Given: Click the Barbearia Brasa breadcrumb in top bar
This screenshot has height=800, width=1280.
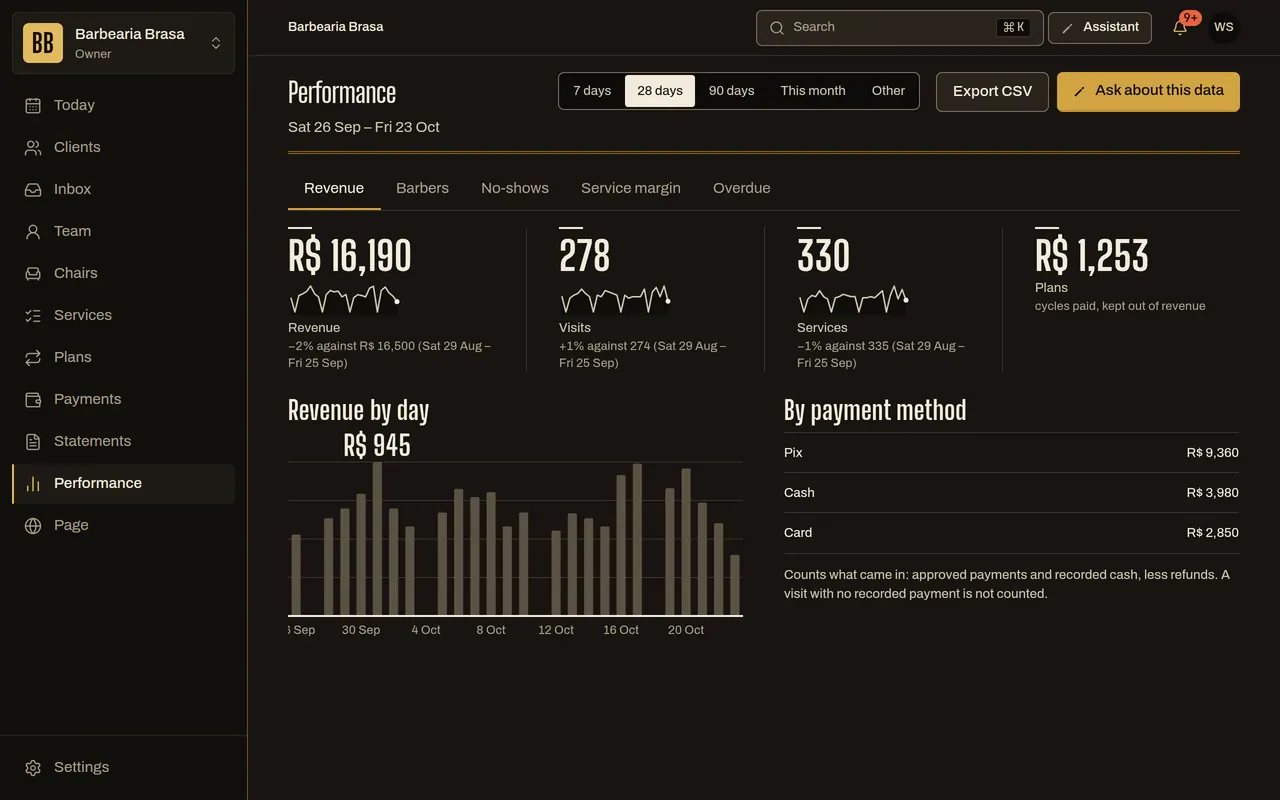Looking at the screenshot, I should pyautogui.click(x=336, y=27).
